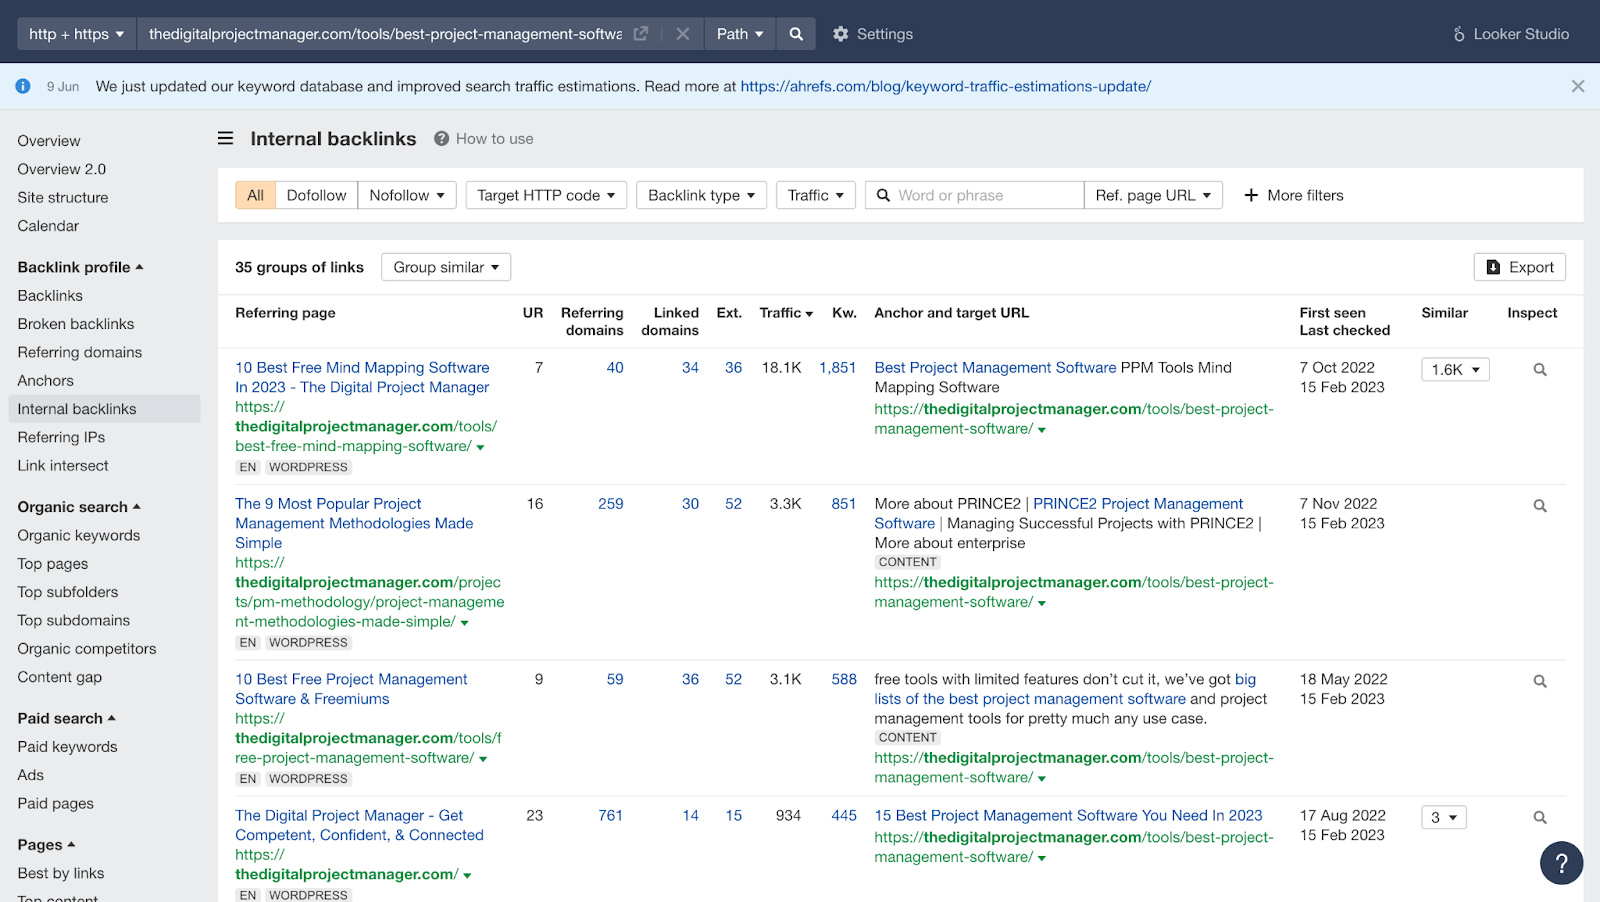Open the Path mode dropdown

(x=740, y=34)
